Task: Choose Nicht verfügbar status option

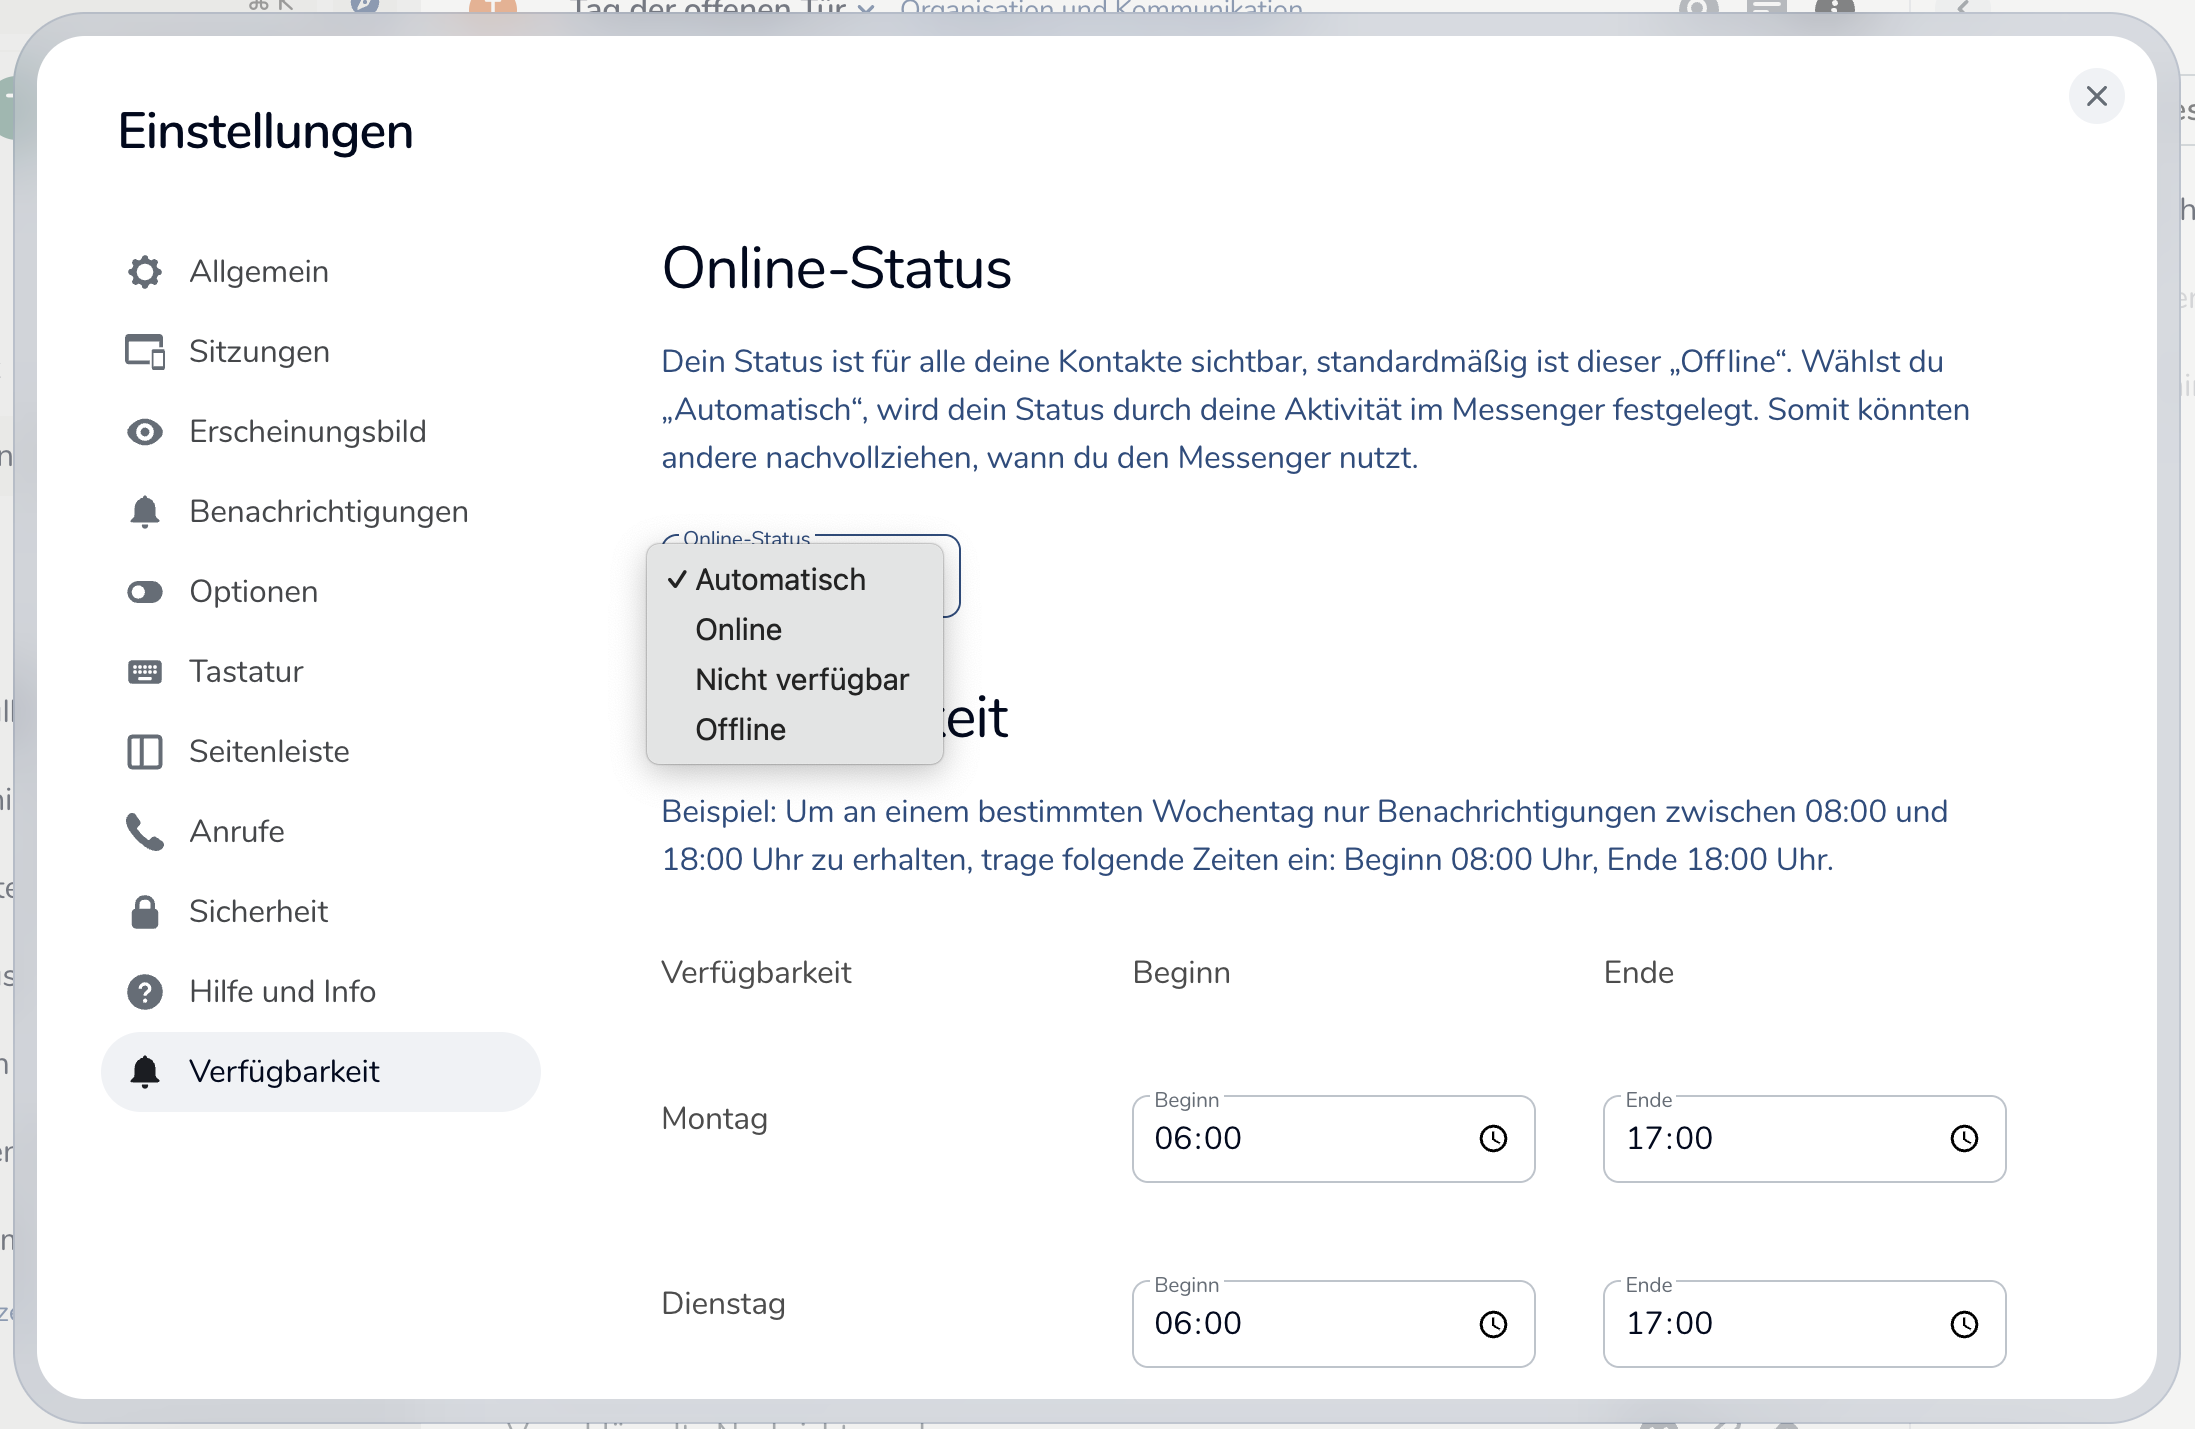Action: coord(802,680)
